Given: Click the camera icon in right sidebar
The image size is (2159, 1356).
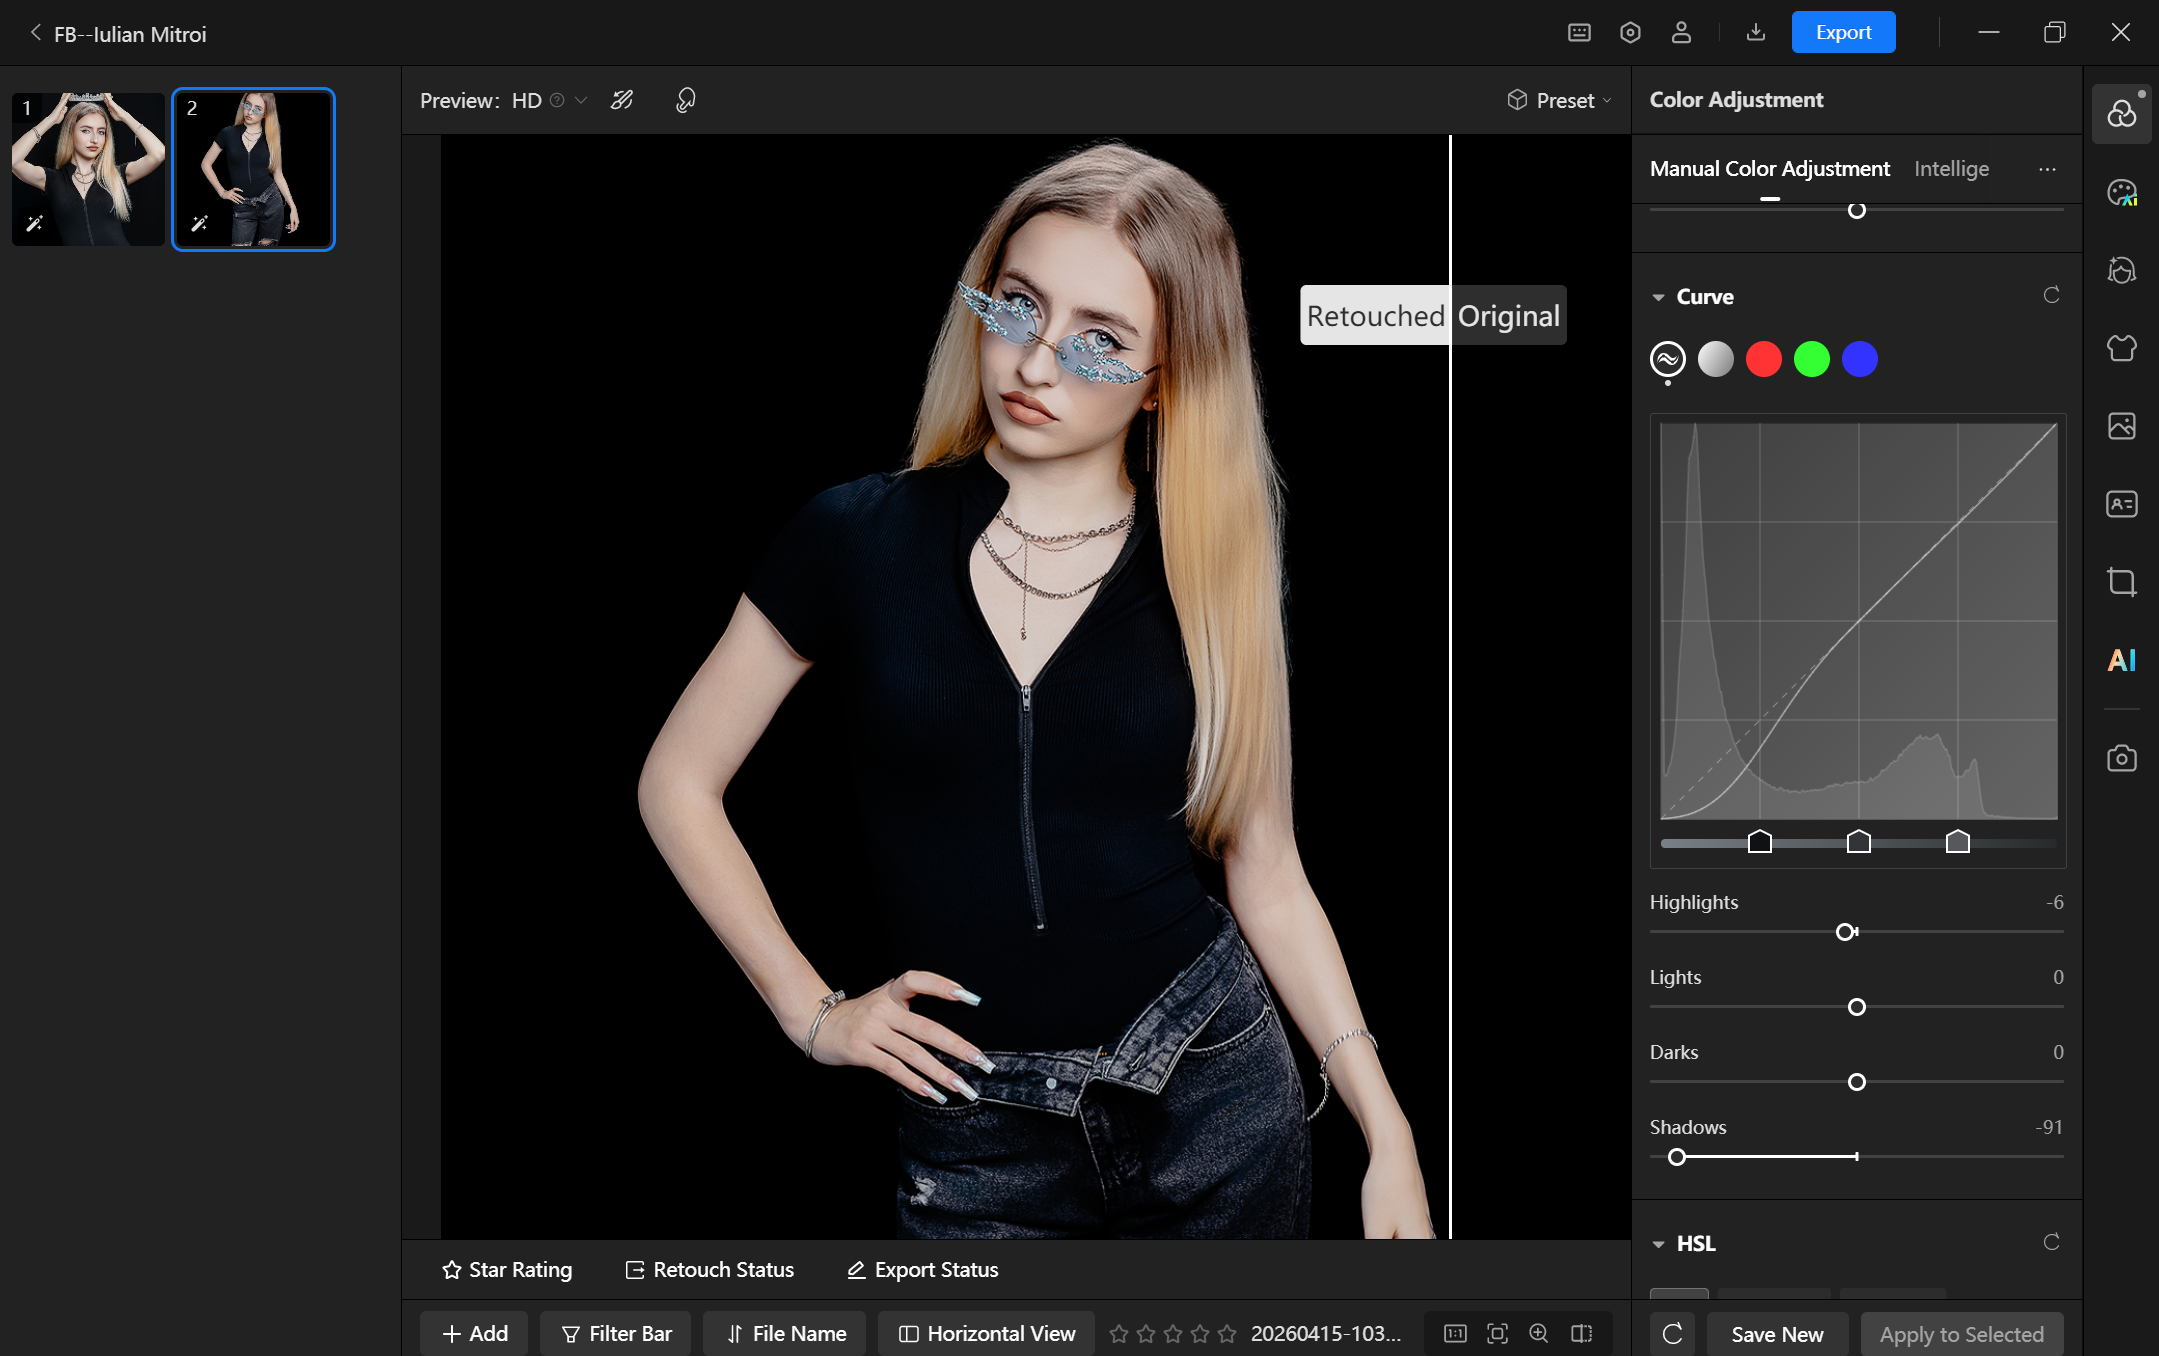Looking at the screenshot, I should click(2121, 758).
